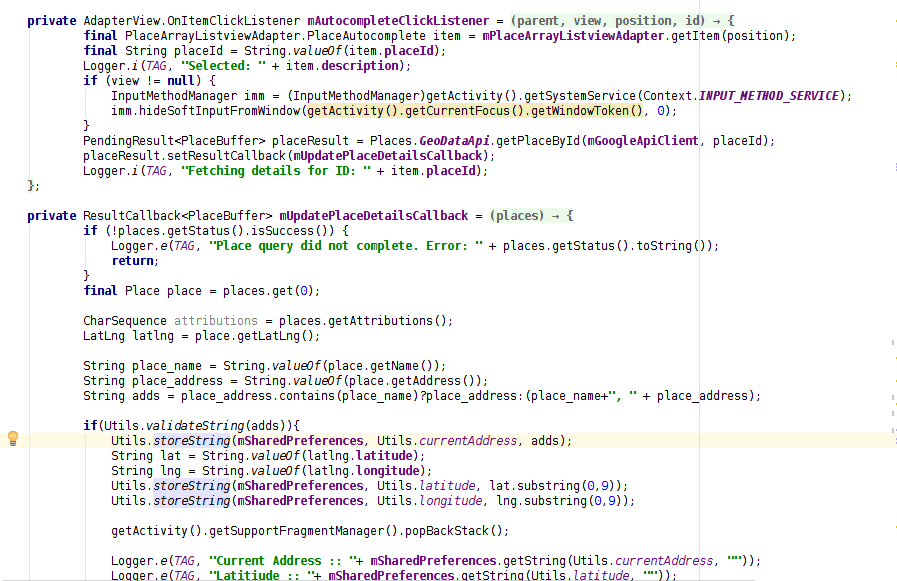Expand the folded lambda "(places)"
The image size is (897, 581).
tap(531, 216)
